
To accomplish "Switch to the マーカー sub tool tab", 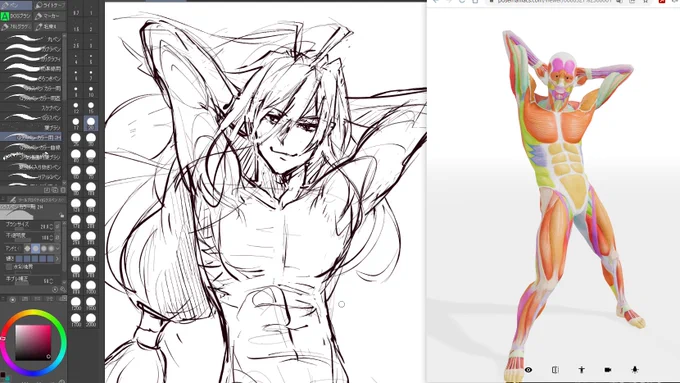I will [49, 16].
